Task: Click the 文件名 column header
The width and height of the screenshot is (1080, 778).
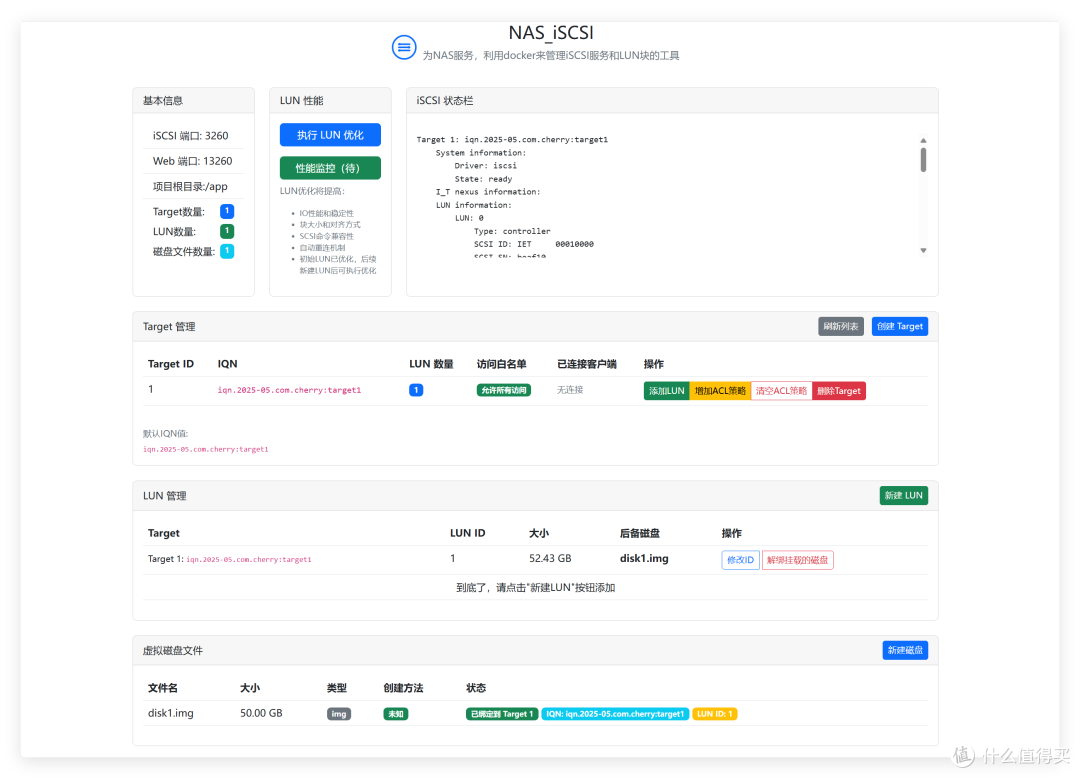Action: (x=163, y=688)
